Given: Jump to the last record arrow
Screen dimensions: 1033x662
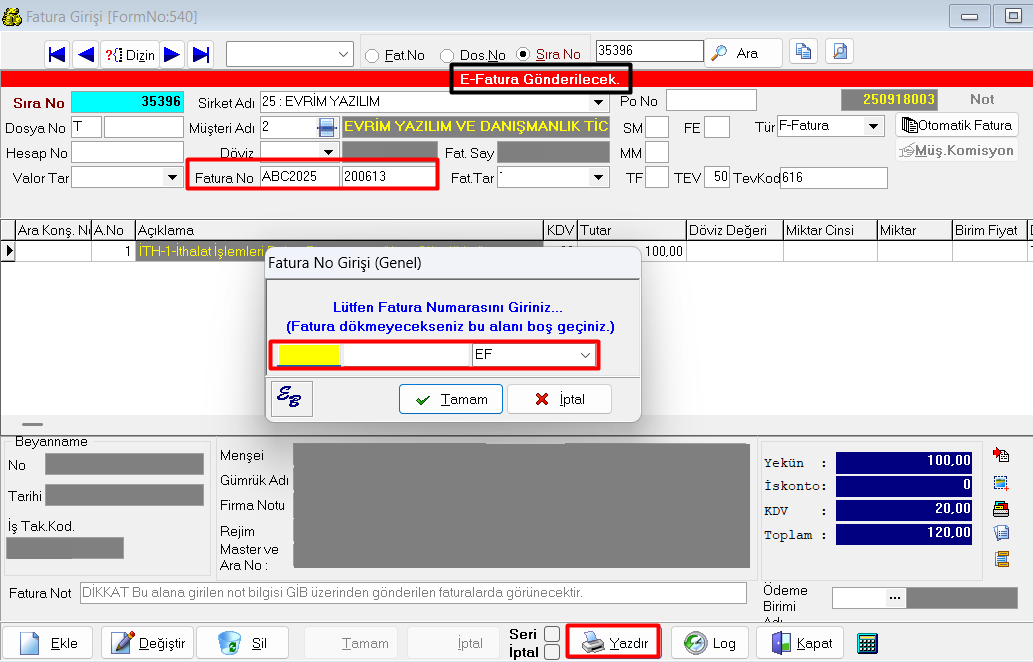Looking at the screenshot, I should click(x=200, y=54).
